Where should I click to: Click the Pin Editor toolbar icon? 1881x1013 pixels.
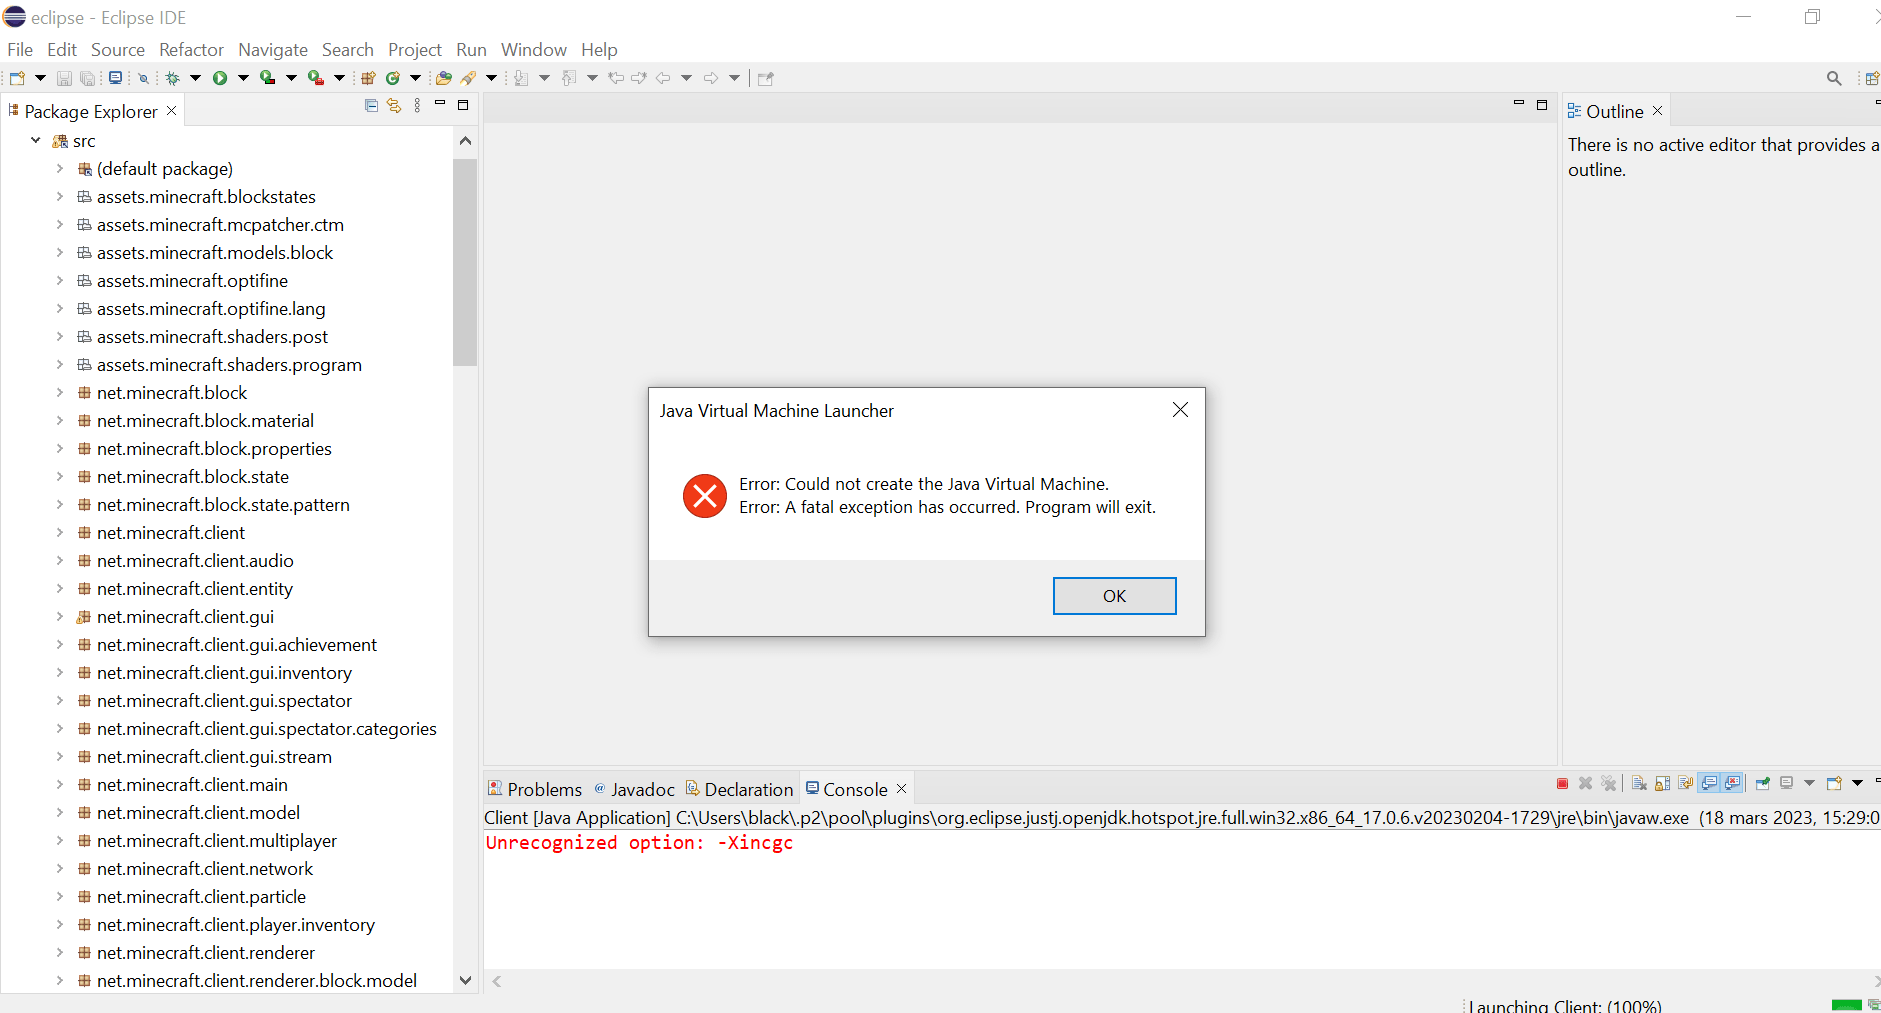point(766,78)
